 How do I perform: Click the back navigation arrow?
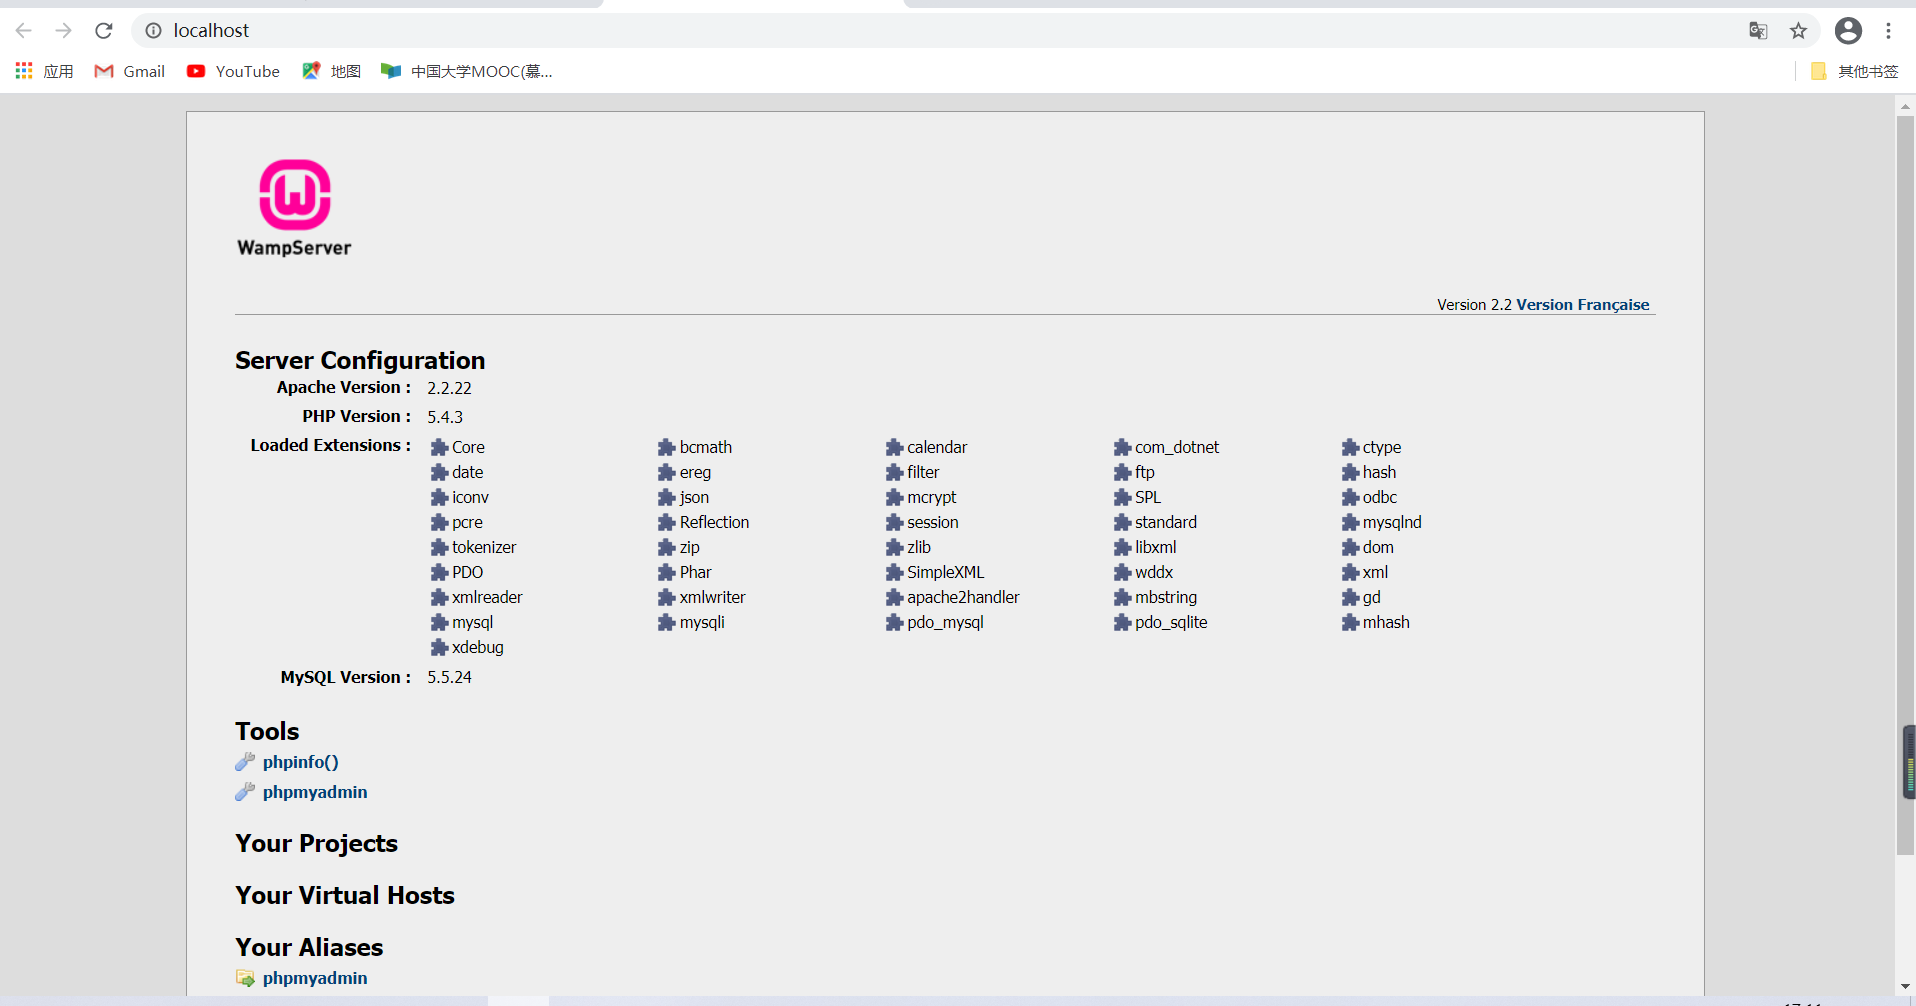(23, 31)
